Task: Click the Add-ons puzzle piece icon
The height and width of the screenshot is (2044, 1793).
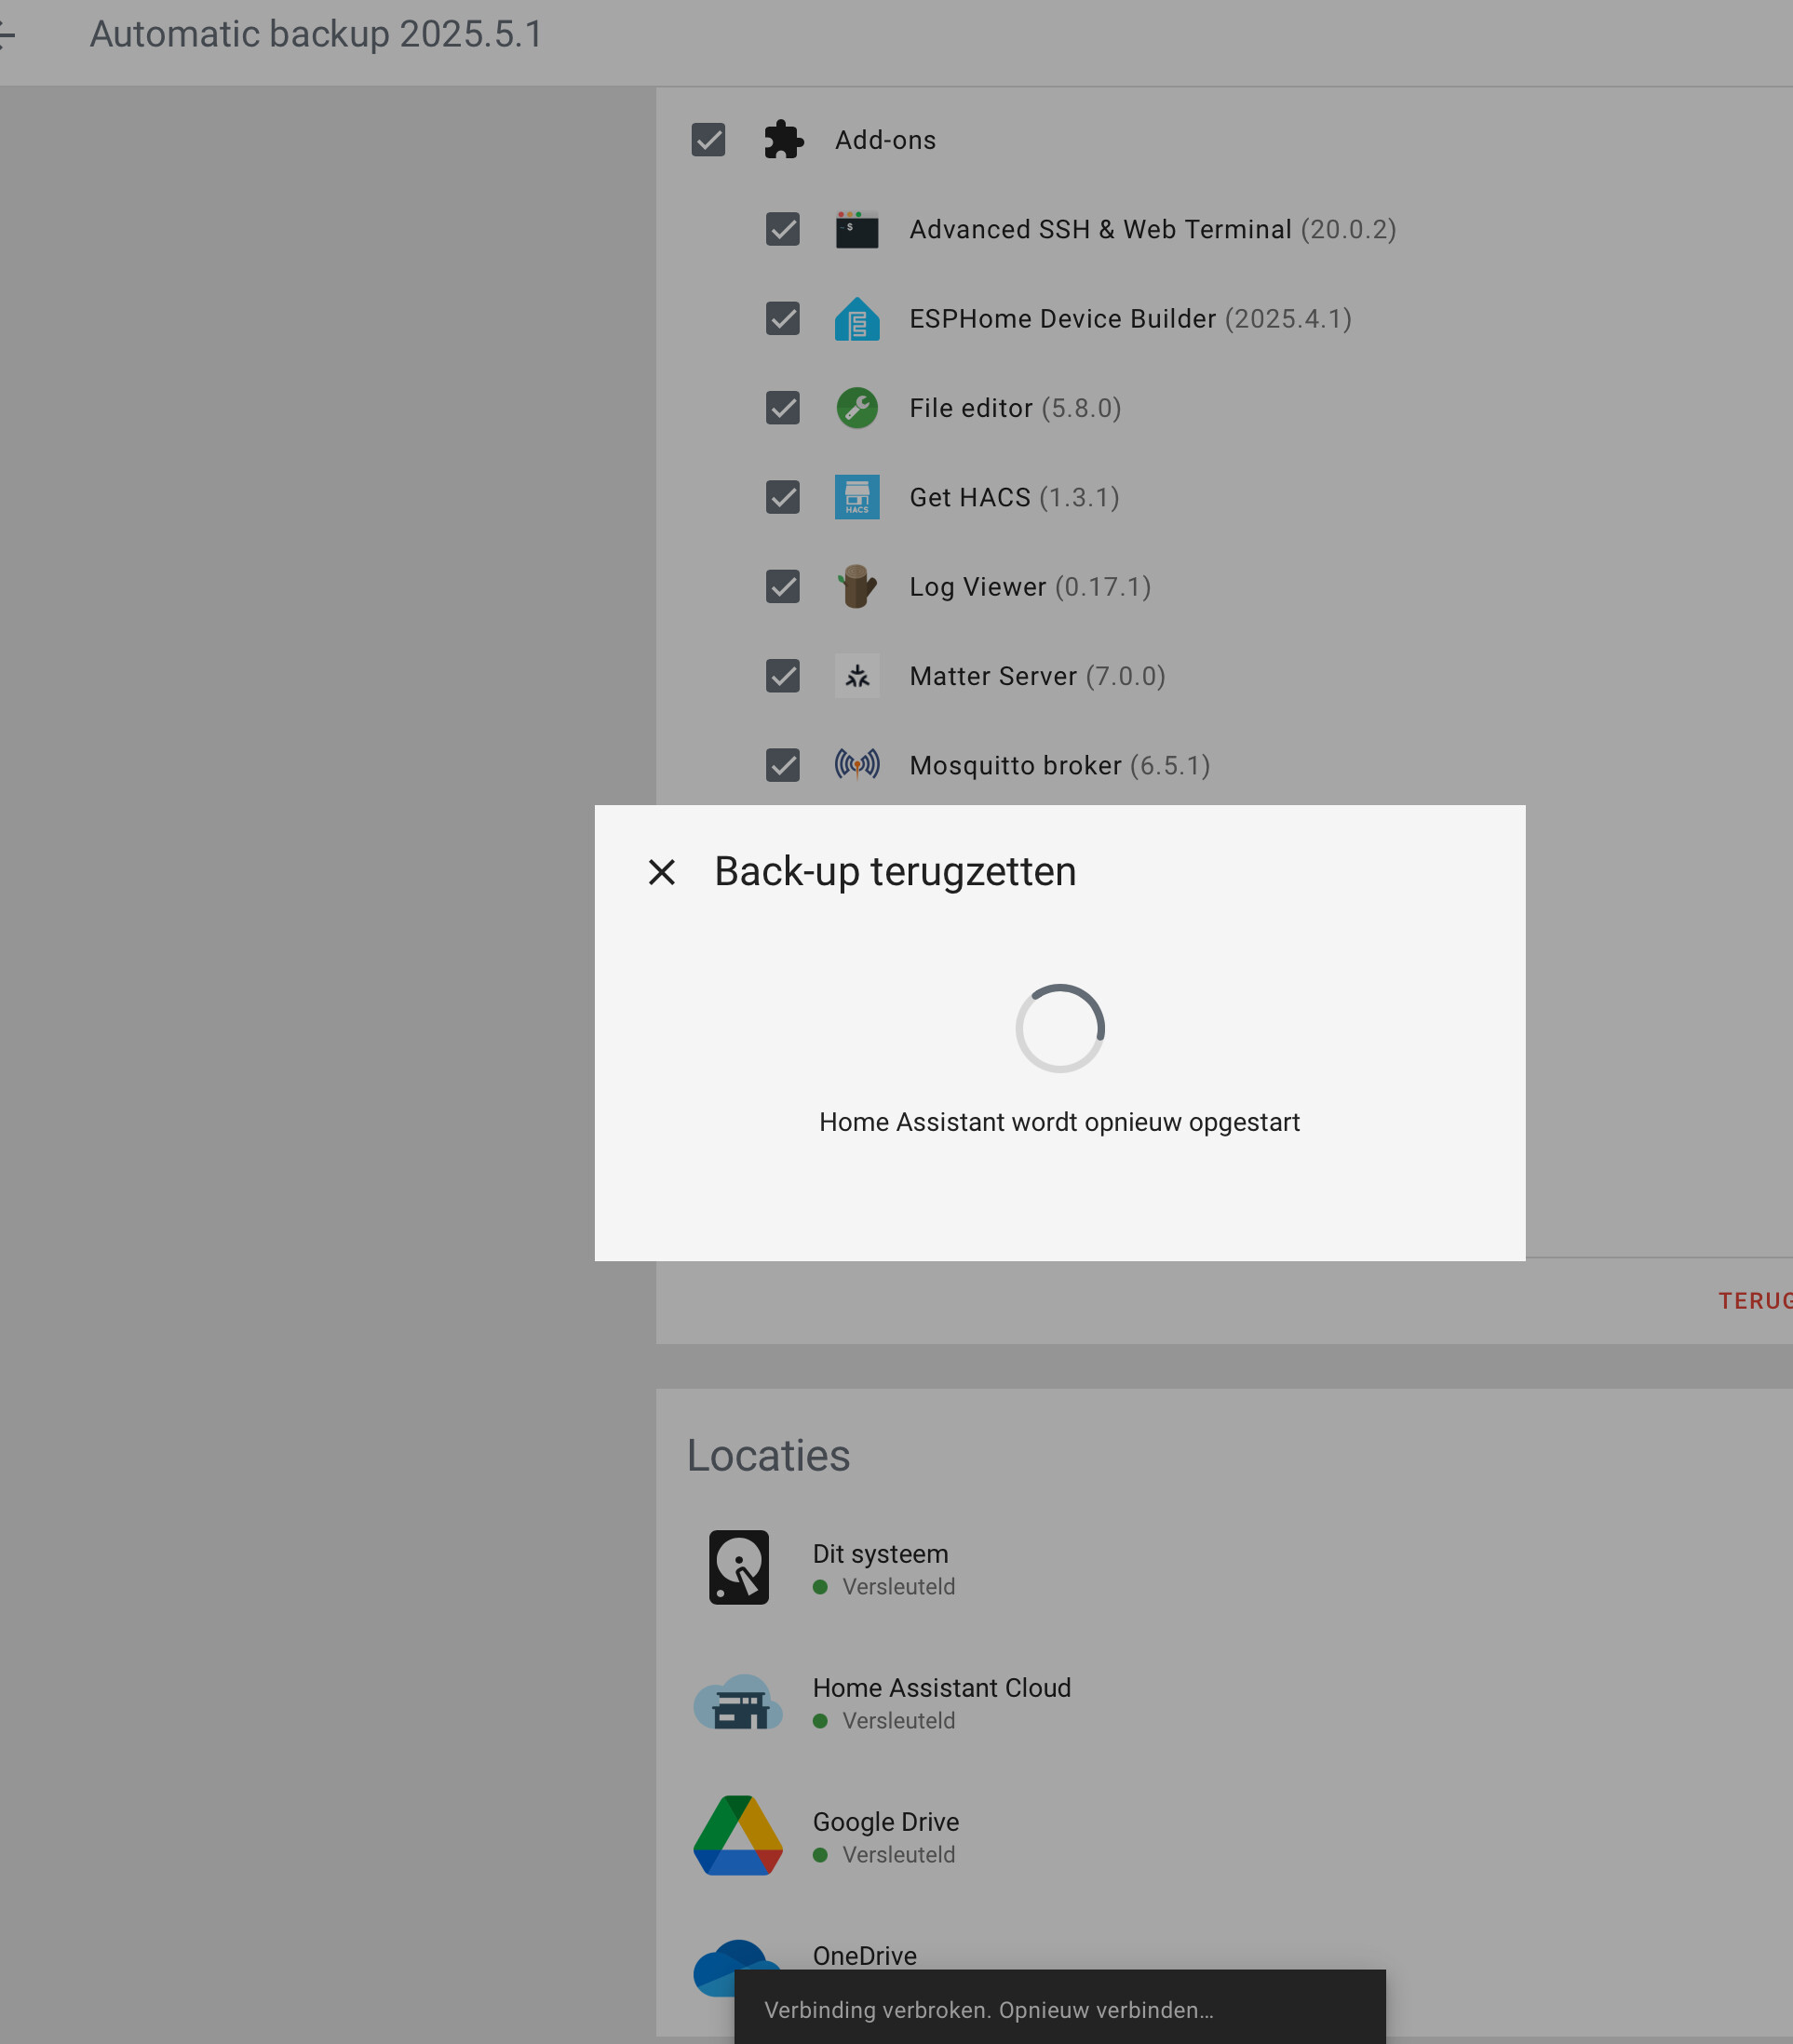Action: point(783,140)
